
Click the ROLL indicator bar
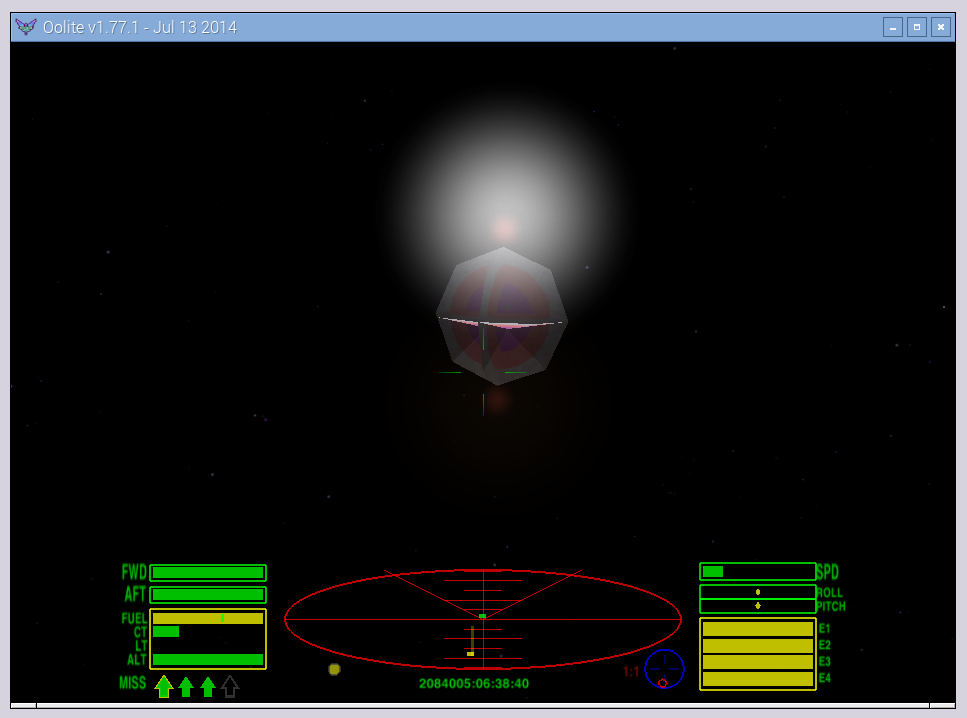(757, 592)
